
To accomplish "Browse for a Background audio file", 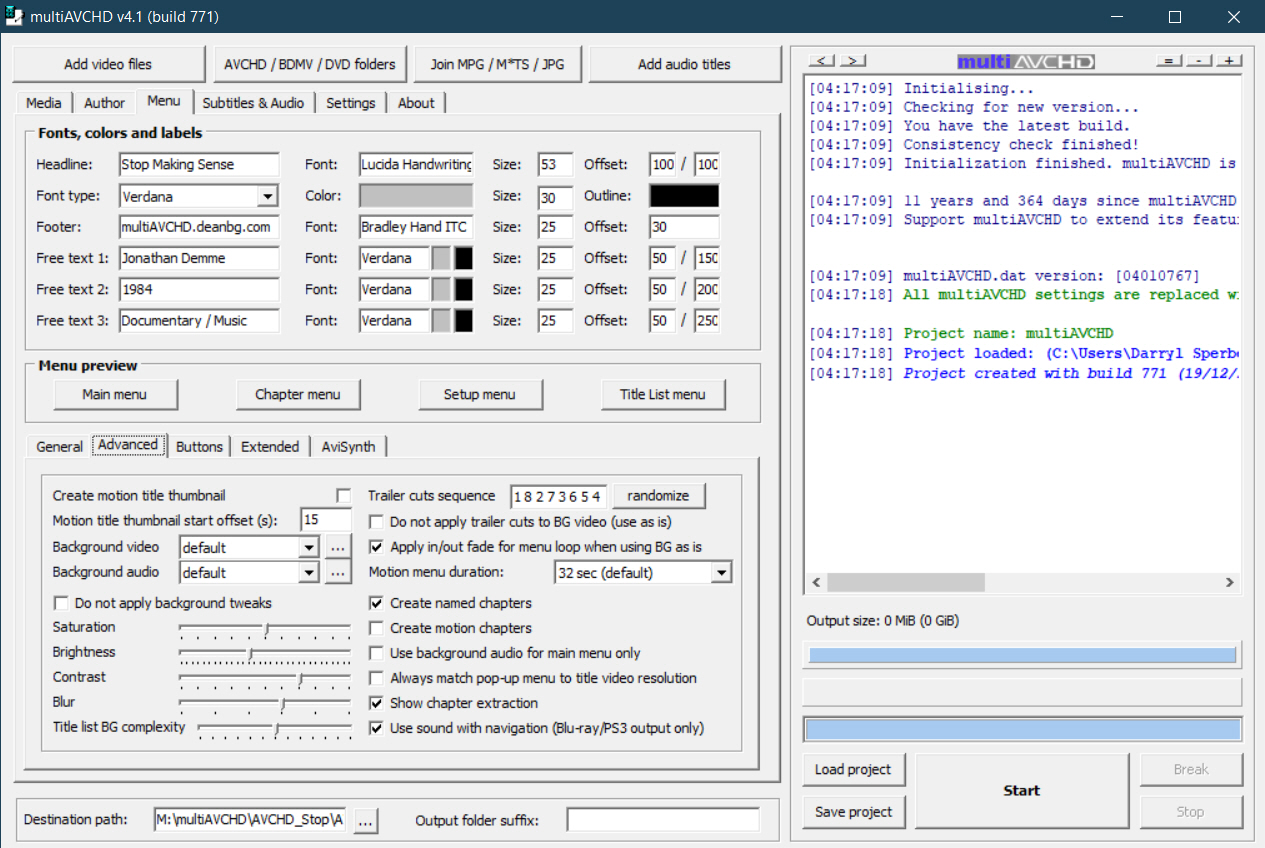I will click(x=338, y=572).
